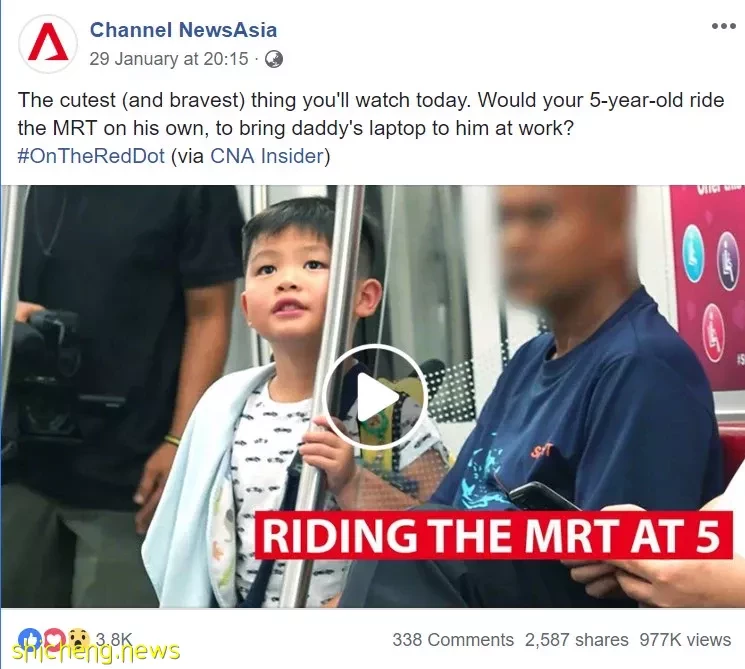The width and height of the screenshot is (745, 669).
Task: Open the #OnTheRedDot hashtag link
Action: [x=91, y=156]
